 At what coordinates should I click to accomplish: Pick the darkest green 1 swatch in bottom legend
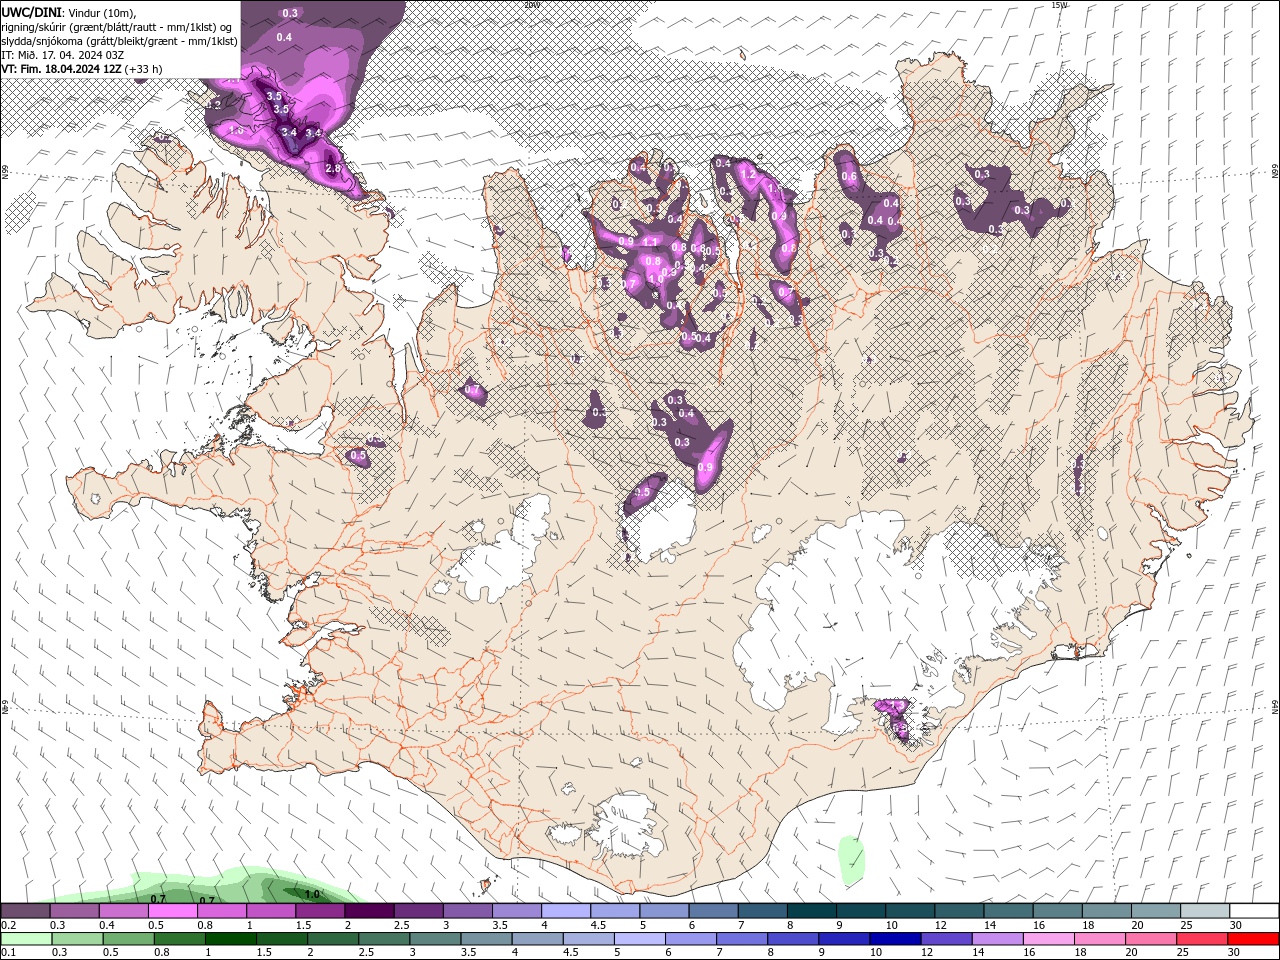coord(230,939)
